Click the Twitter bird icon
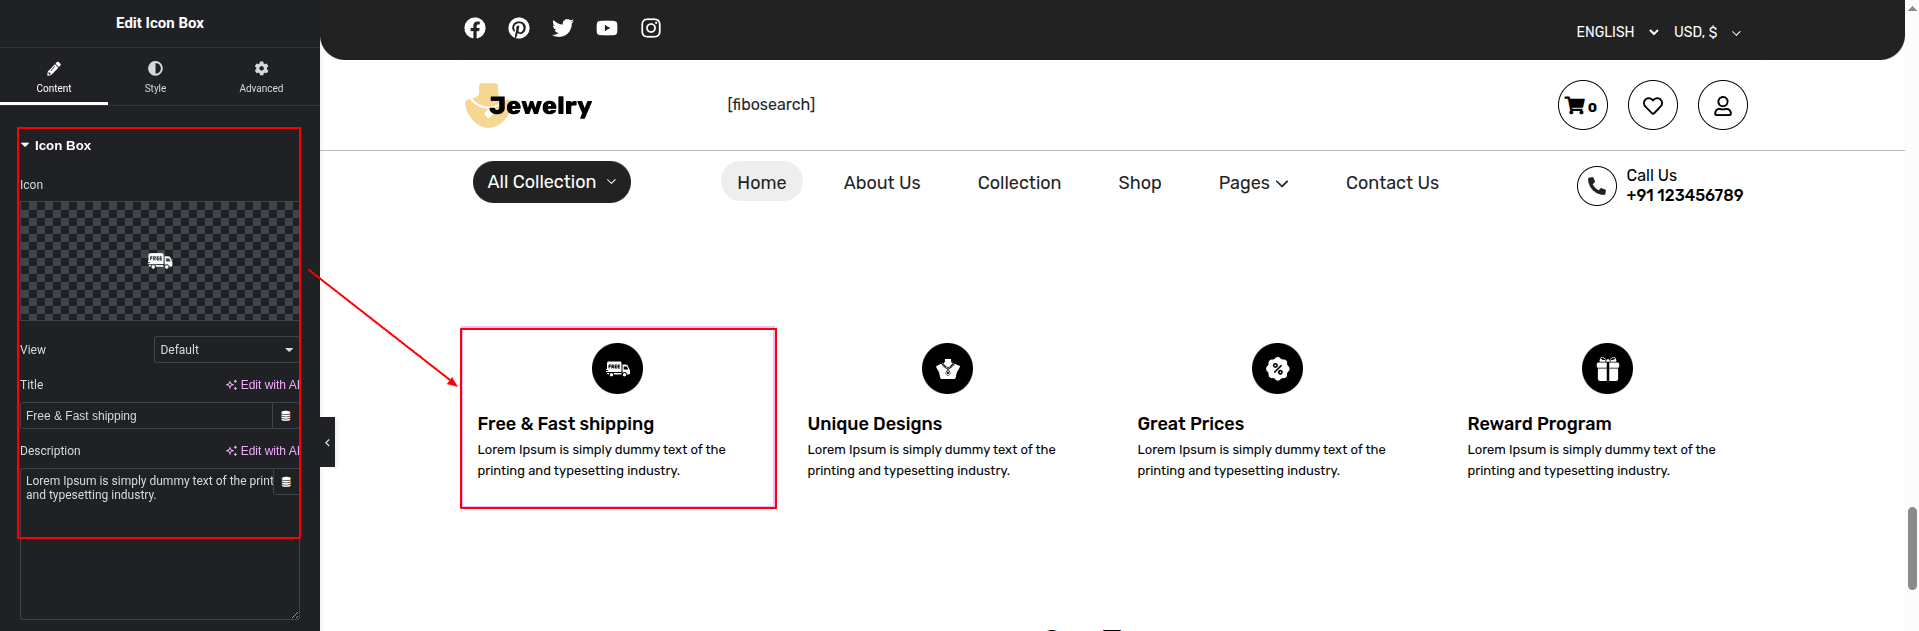The height and width of the screenshot is (631, 1919). [x=563, y=28]
